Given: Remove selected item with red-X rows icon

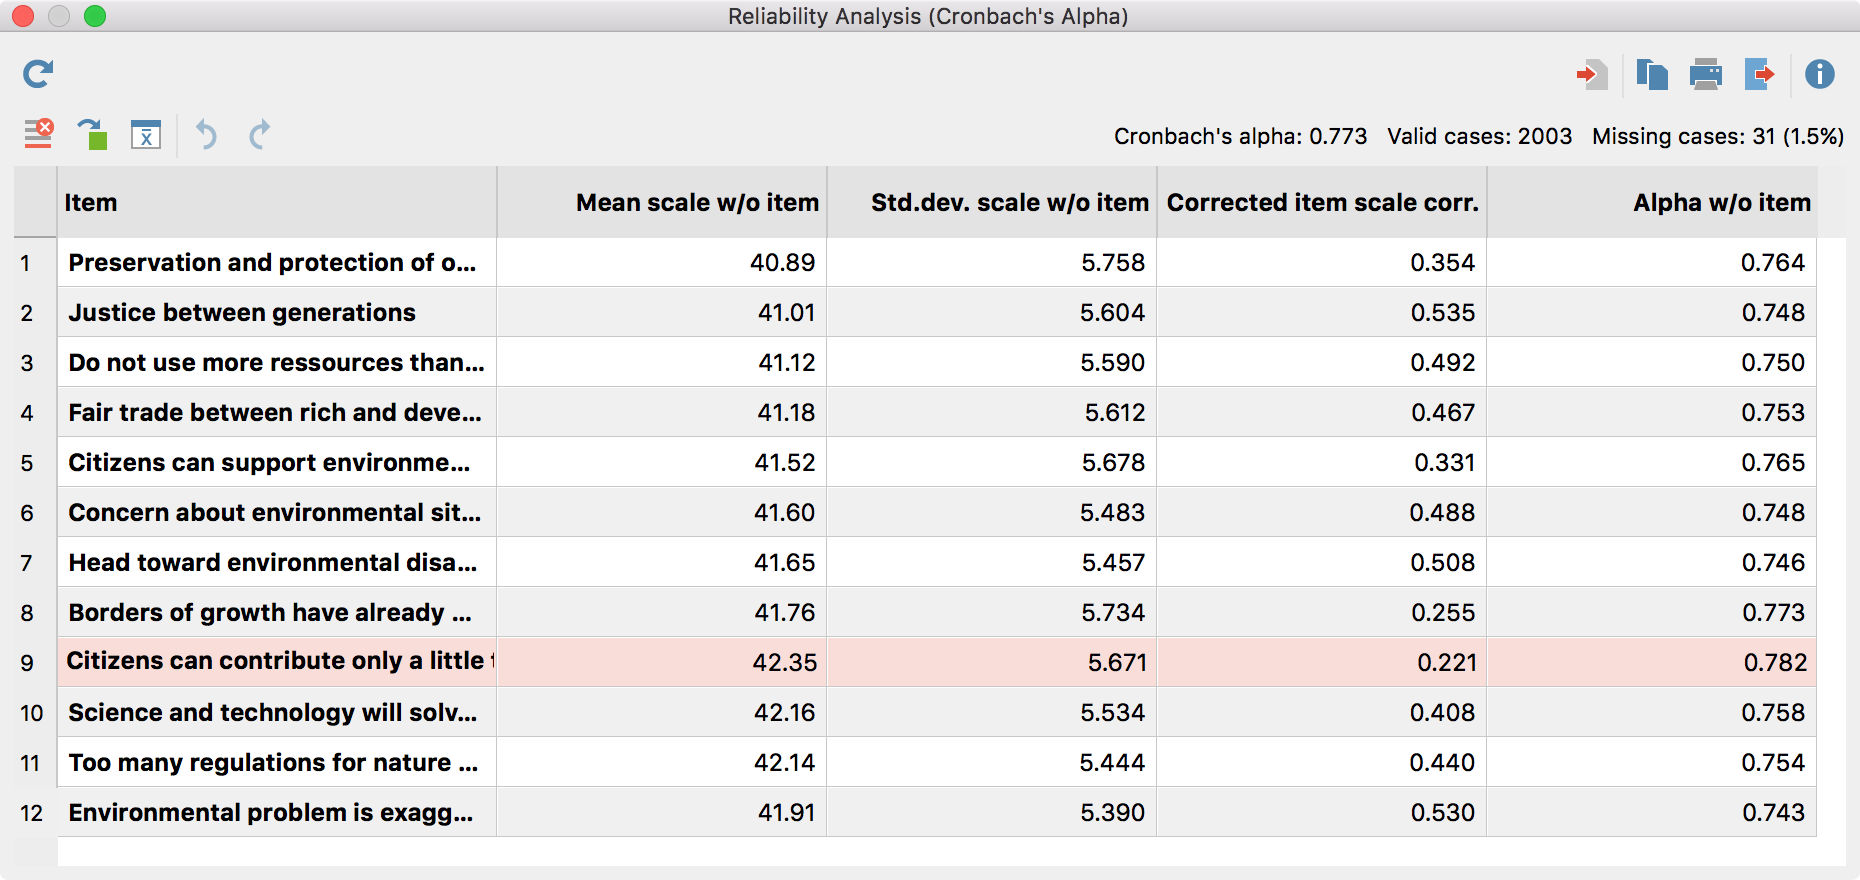Looking at the screenshot, I should point(38,134).
